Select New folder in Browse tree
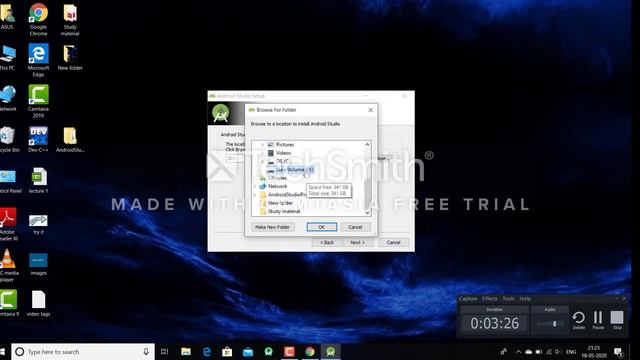640x360 pixels. click(277, 203)
